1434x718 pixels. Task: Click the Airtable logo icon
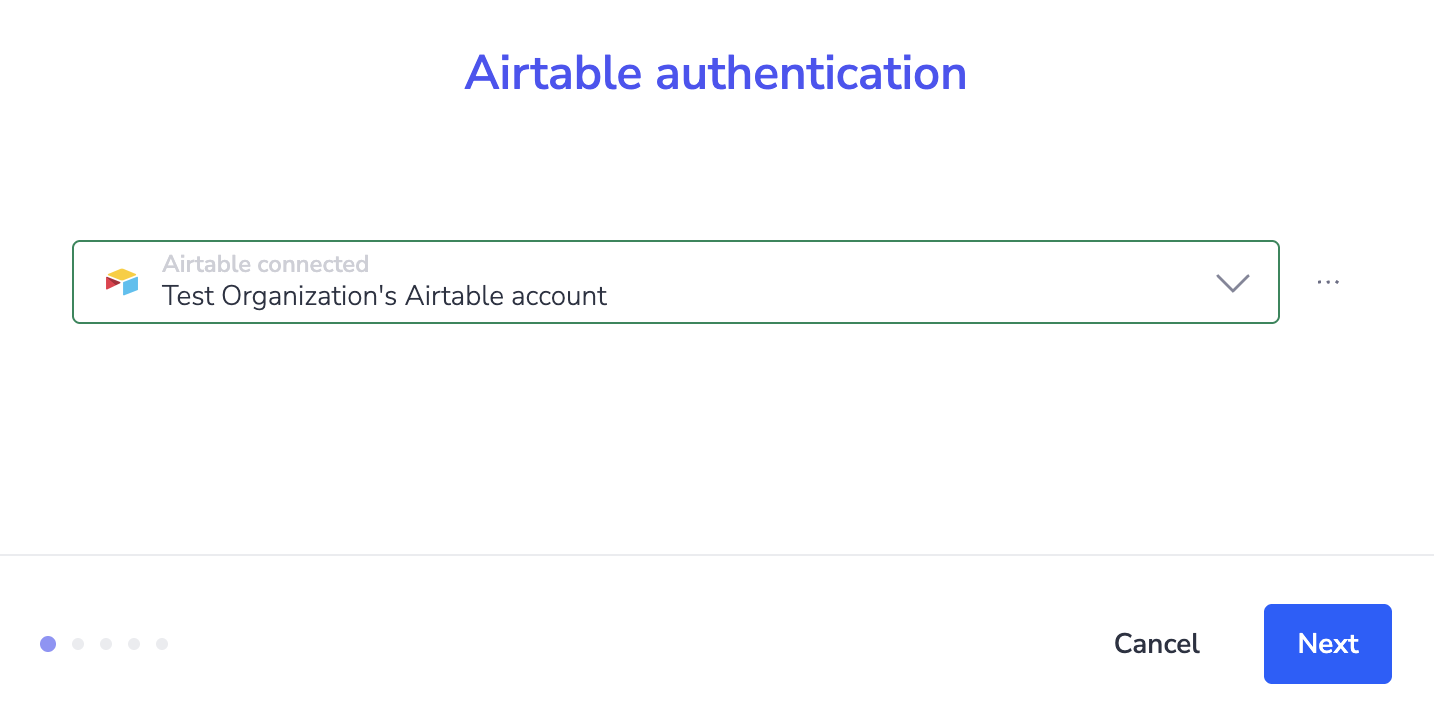122,282
